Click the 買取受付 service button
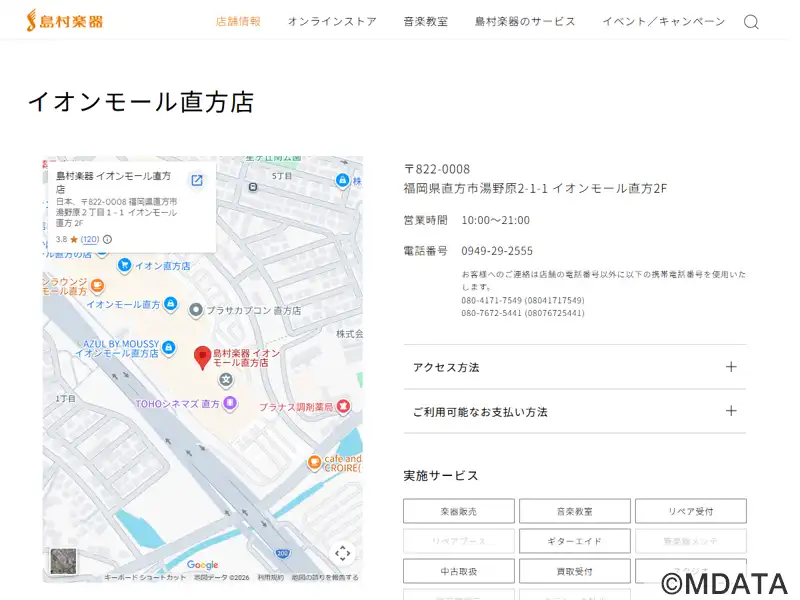Screen dimensions: 800x600 click(x=574, y=571)
